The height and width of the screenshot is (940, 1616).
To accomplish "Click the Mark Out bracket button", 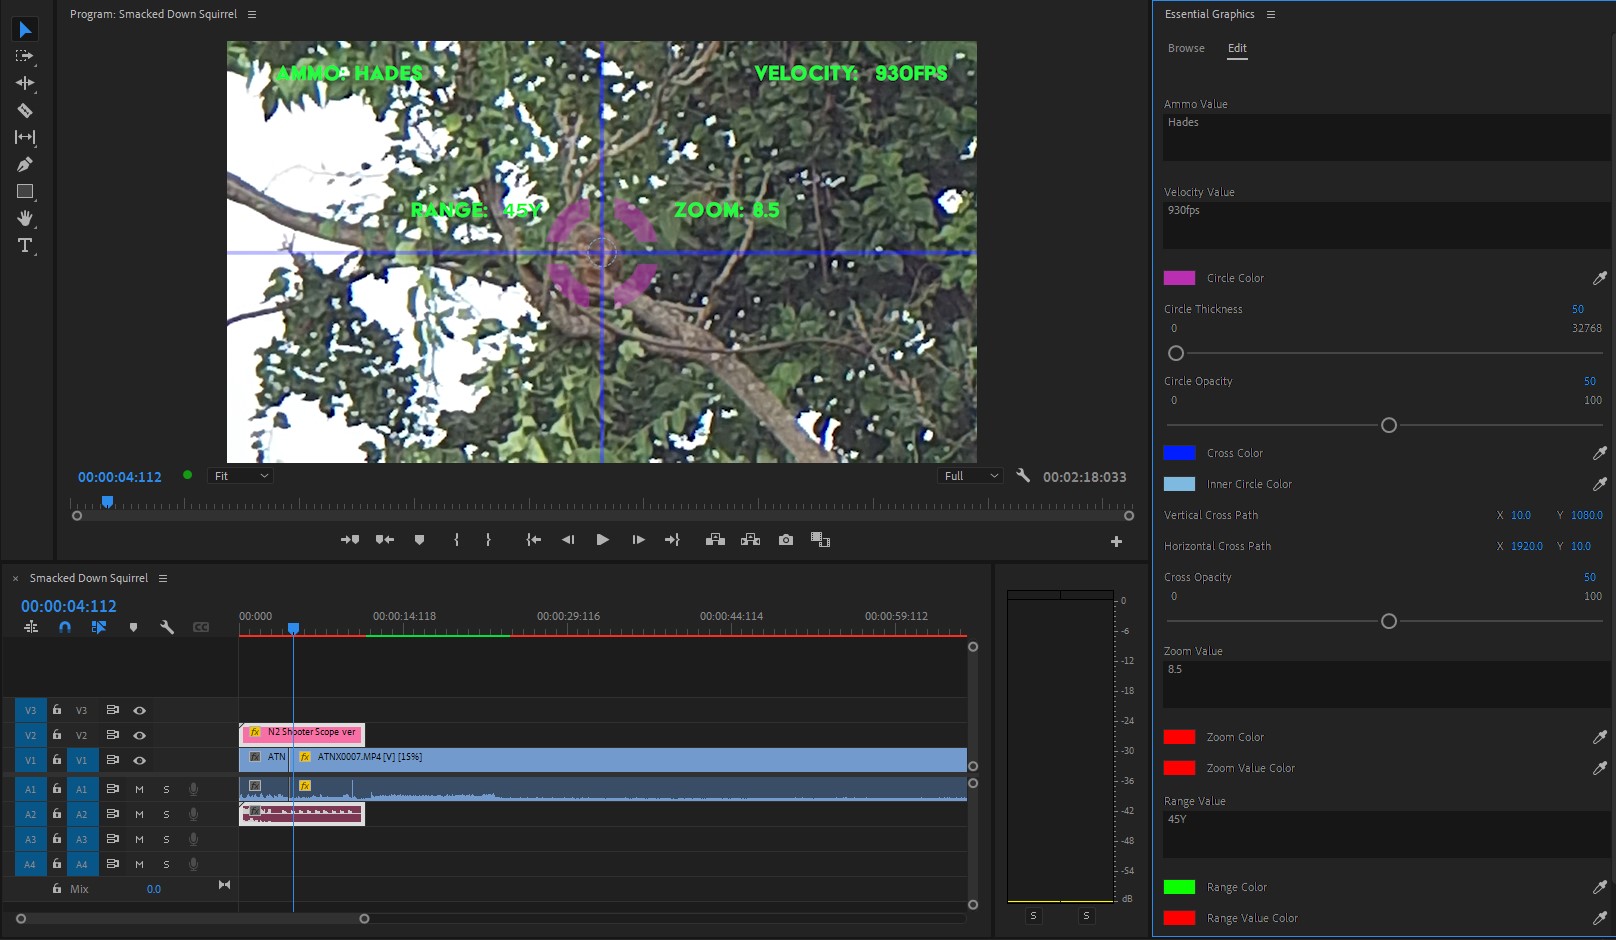I will coord(488,540).
